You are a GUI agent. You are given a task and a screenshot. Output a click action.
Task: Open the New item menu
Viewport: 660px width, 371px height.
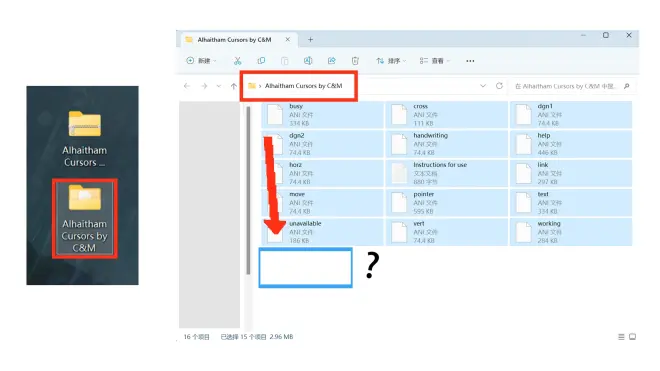point(201,61)
